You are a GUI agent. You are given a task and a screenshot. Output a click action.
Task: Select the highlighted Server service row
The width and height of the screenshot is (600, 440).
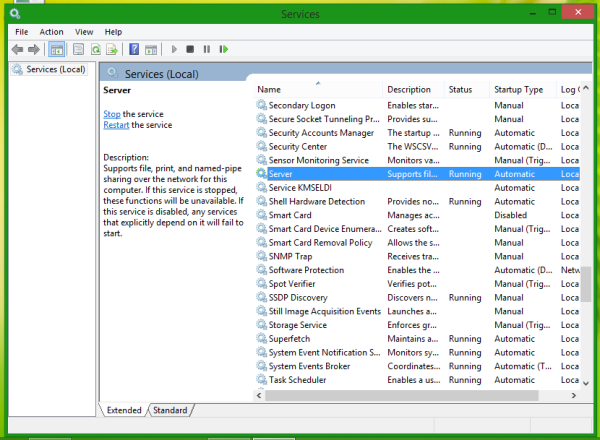coord(417,174)
